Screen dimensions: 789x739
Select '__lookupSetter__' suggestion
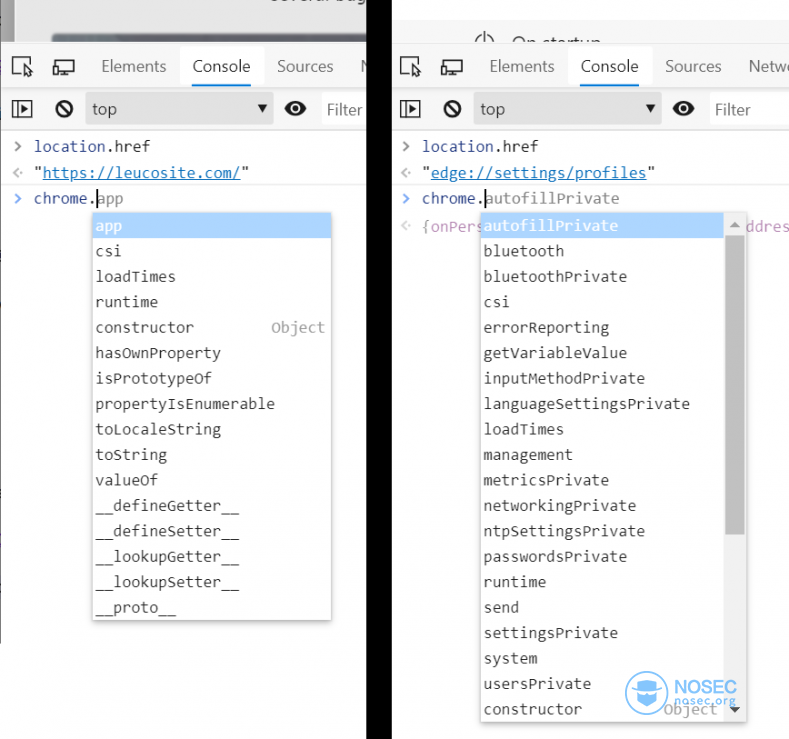[x=212, y=582]
